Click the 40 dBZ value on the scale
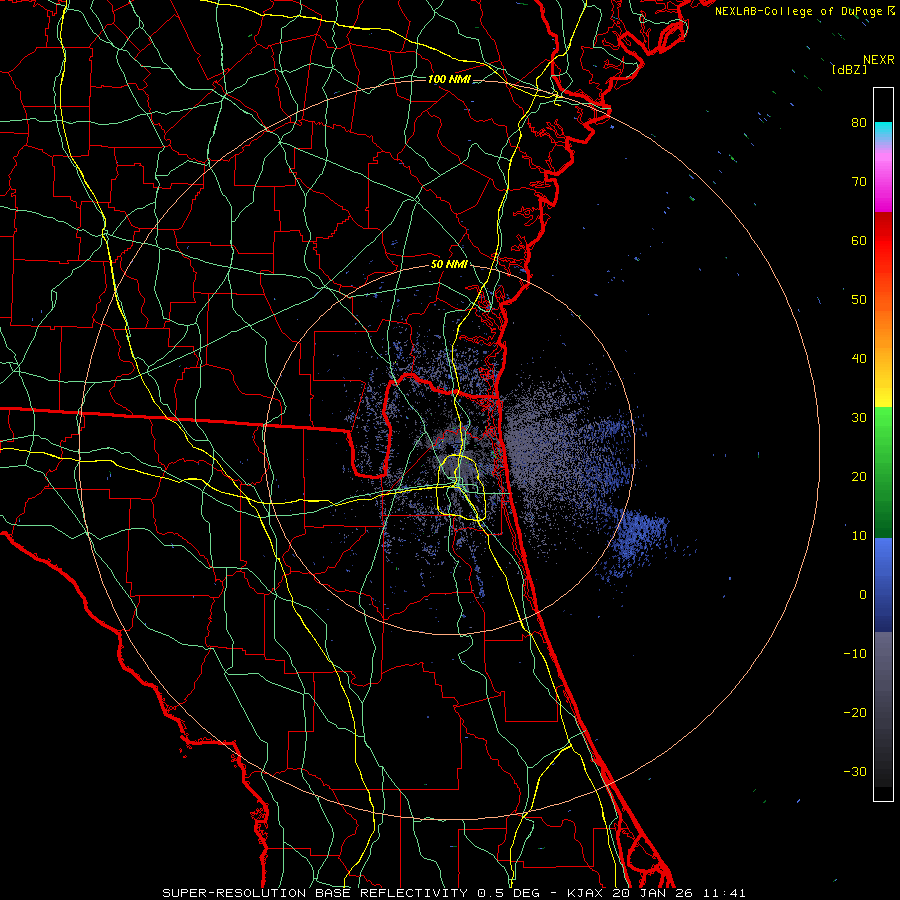 [859, 359]
